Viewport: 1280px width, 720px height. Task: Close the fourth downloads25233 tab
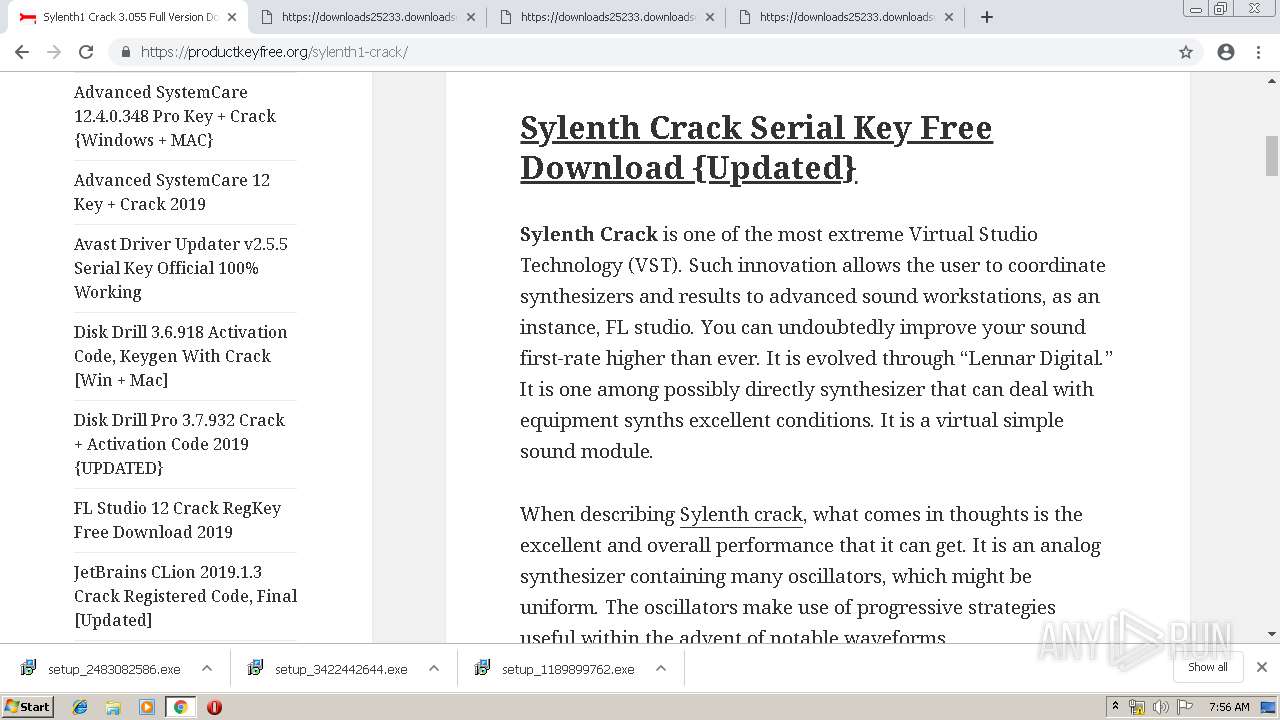[949, 17]
